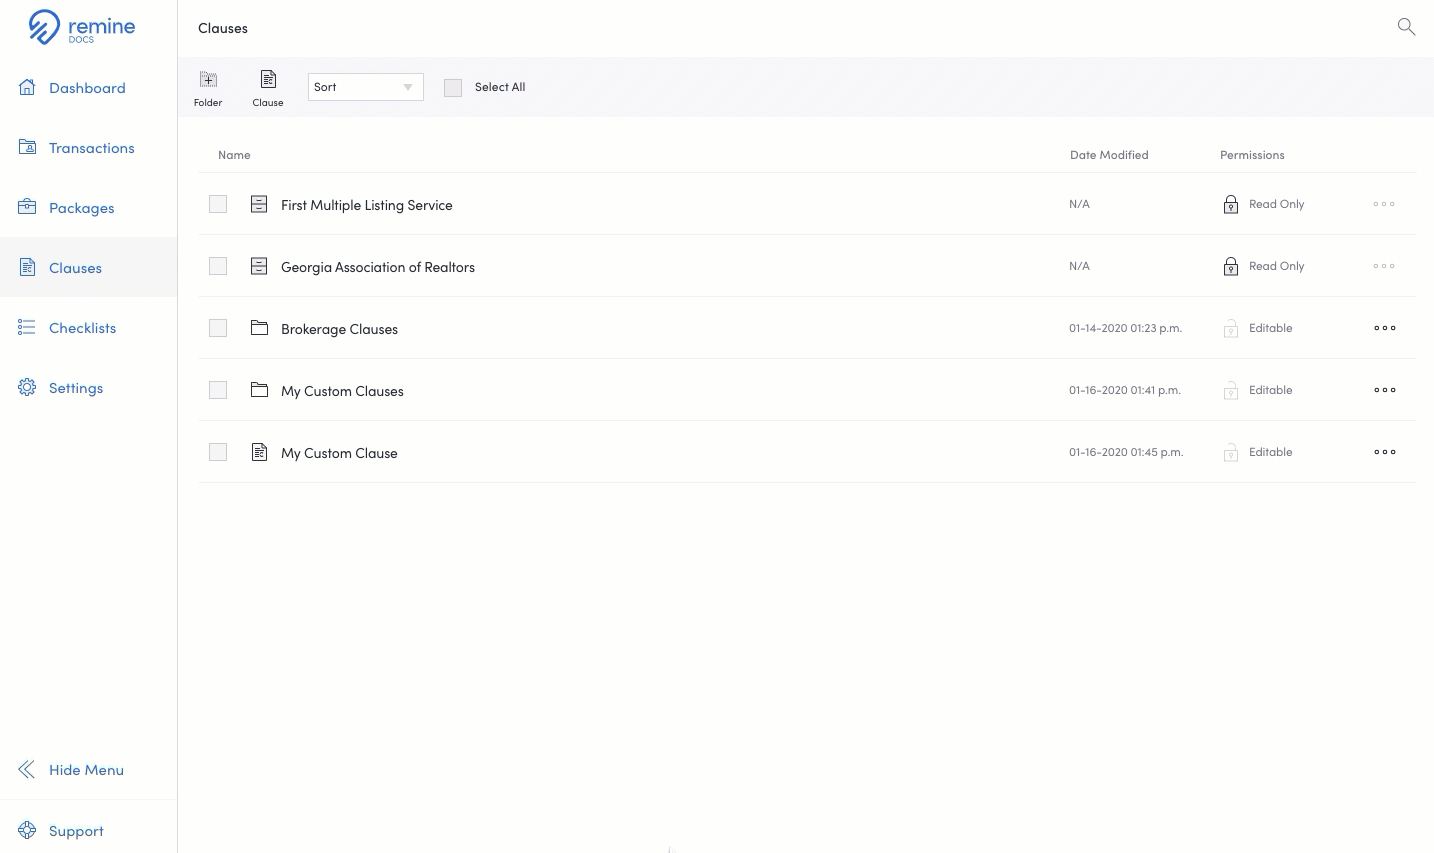
Task: Go to Settings in sidebar
Action: click(x=88, y=388)
